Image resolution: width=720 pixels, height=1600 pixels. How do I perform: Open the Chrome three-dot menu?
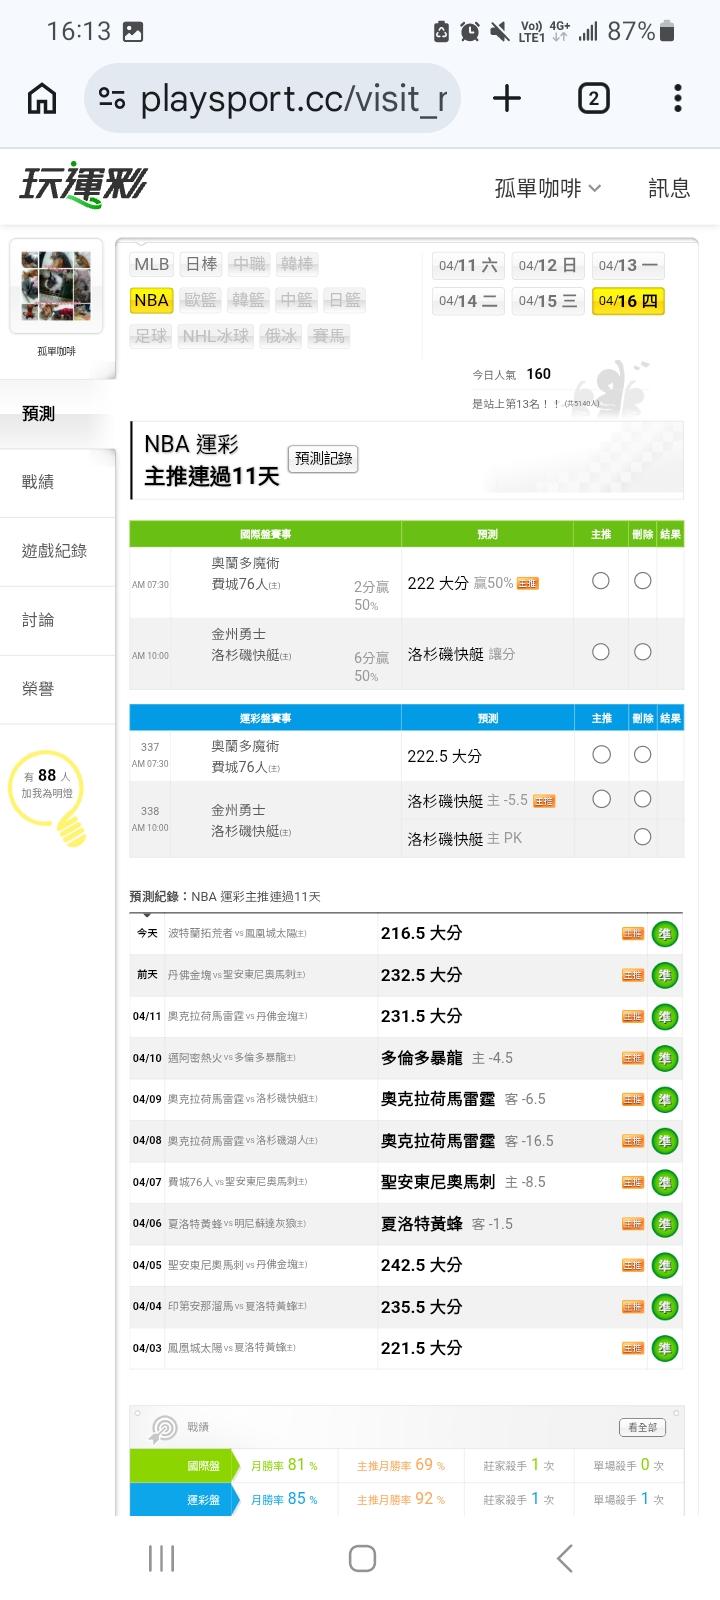(678, 98)
